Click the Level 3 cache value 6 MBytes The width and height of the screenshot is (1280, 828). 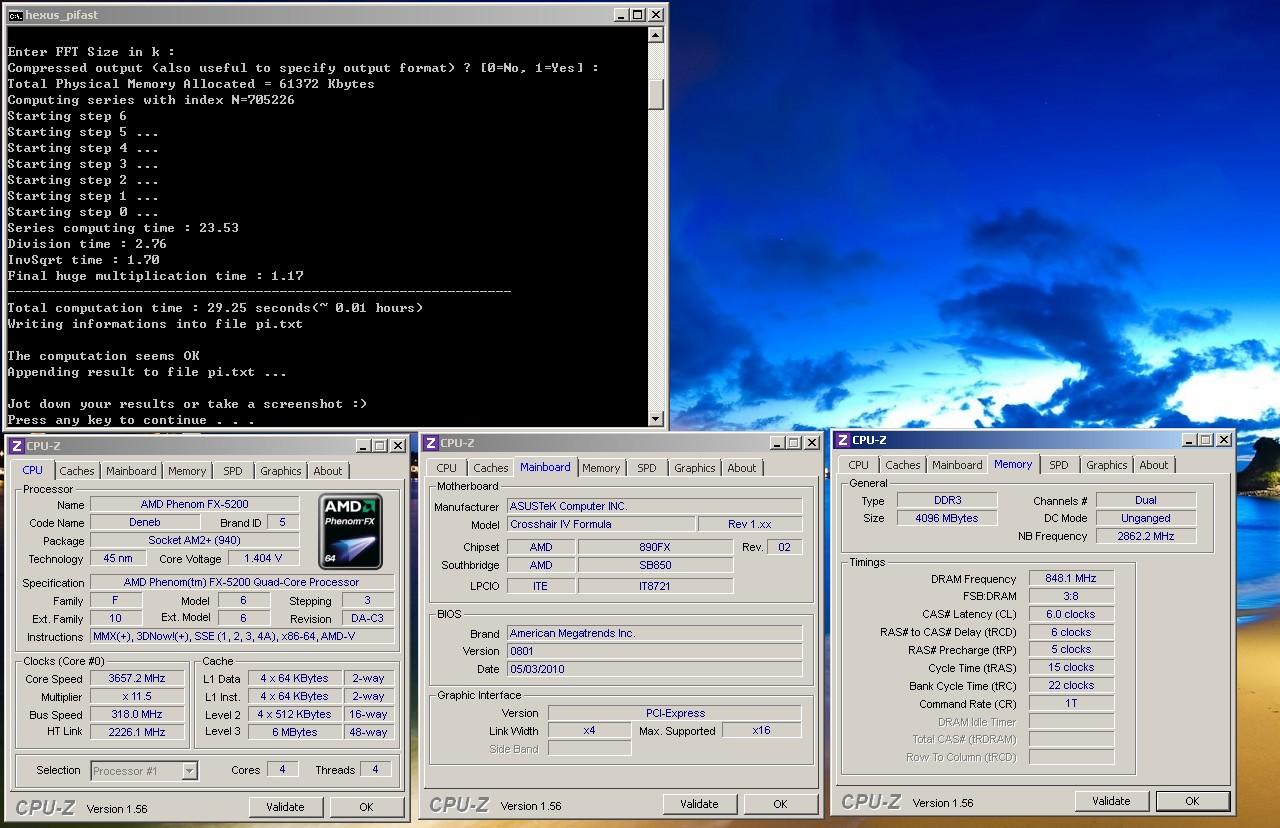point(294,732)
